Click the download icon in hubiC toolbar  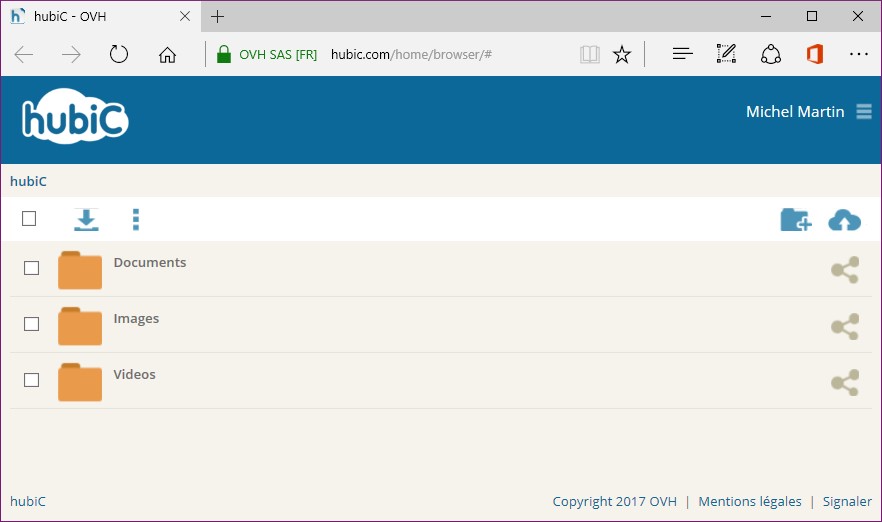click(86, 220)
